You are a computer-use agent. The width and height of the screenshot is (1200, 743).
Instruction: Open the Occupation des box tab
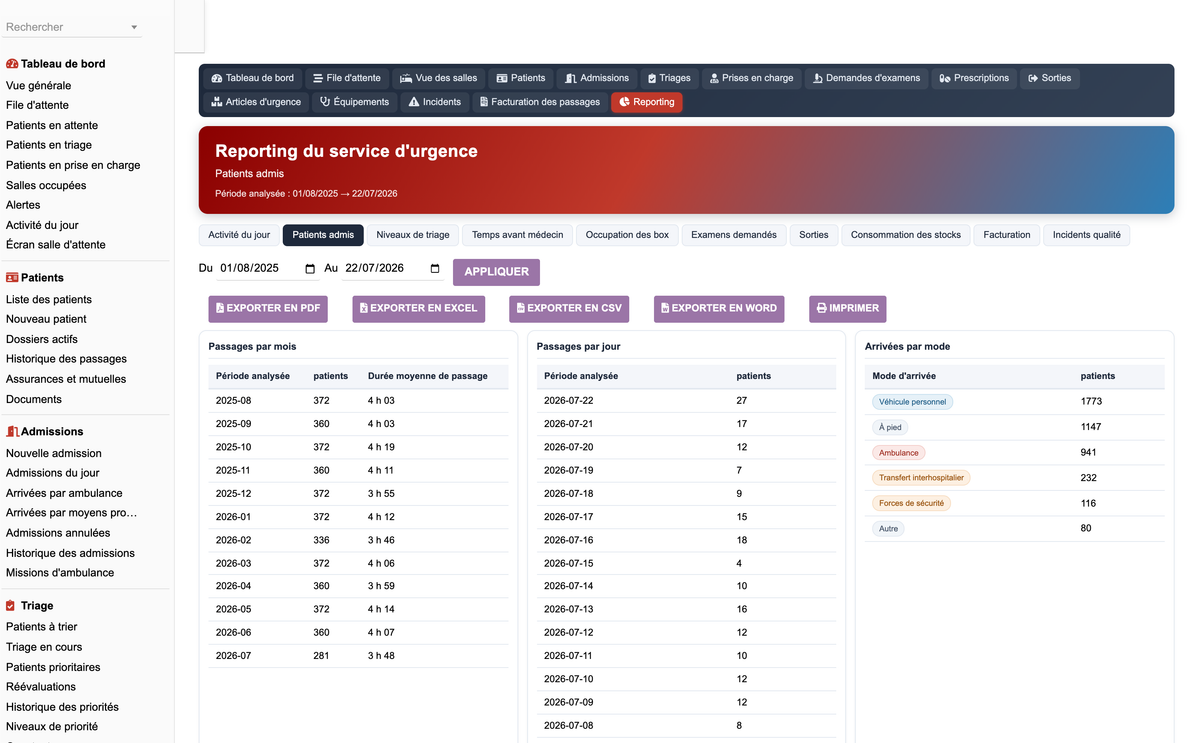tap(627, 235)
